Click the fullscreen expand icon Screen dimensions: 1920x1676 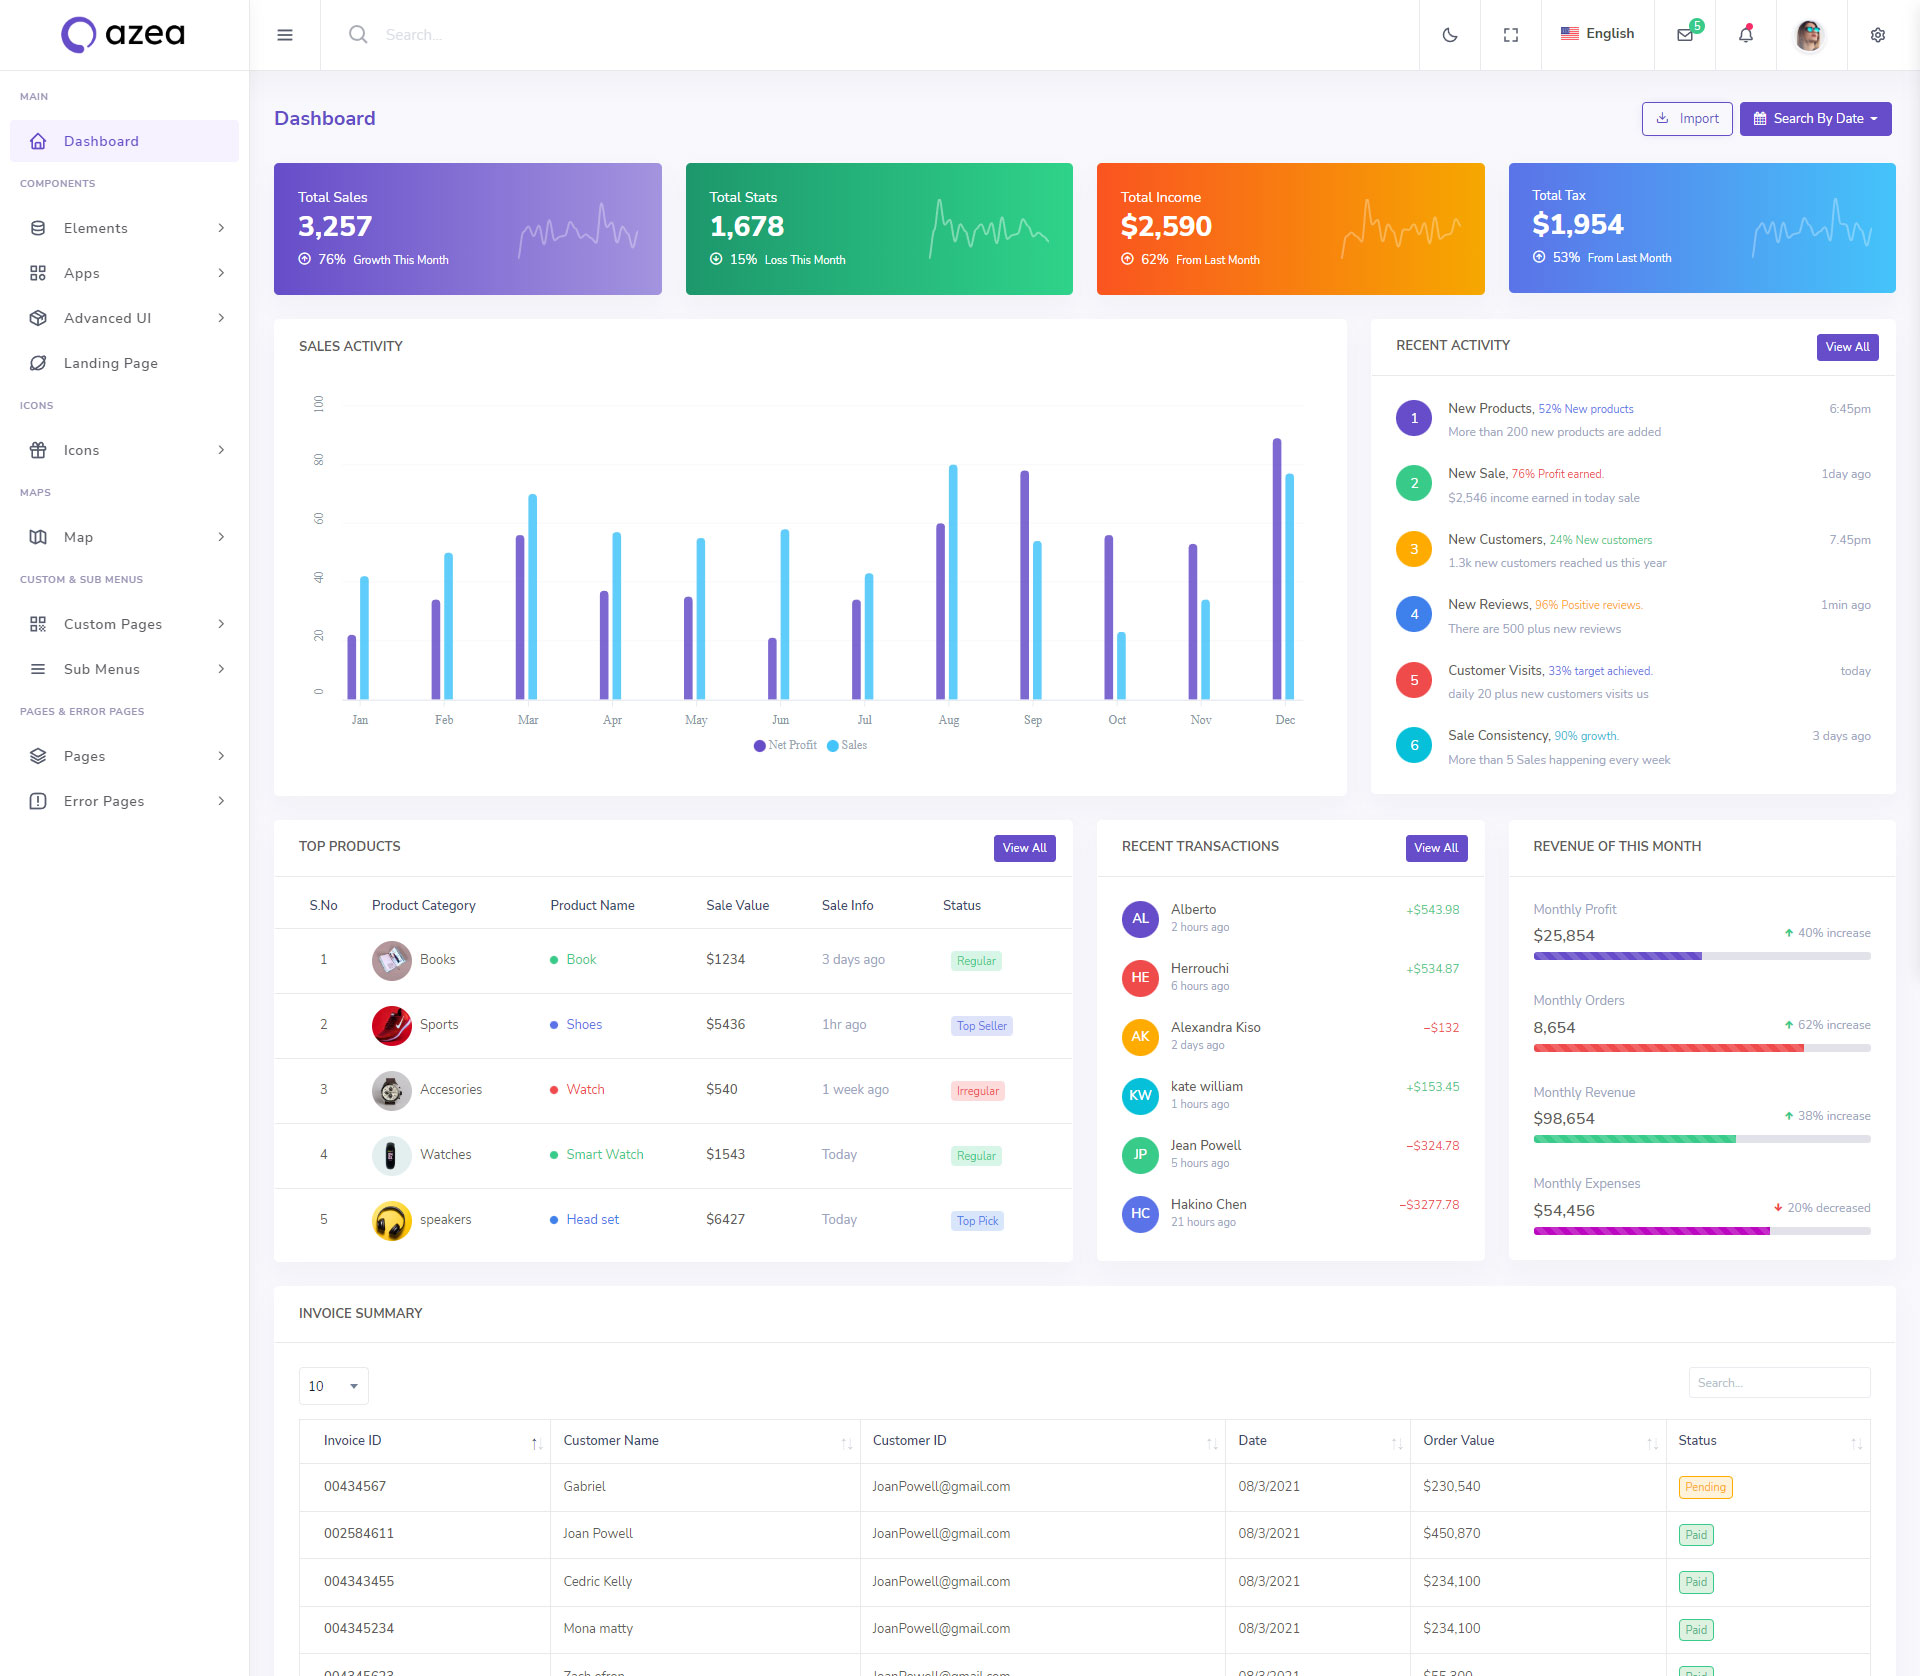1510,34
